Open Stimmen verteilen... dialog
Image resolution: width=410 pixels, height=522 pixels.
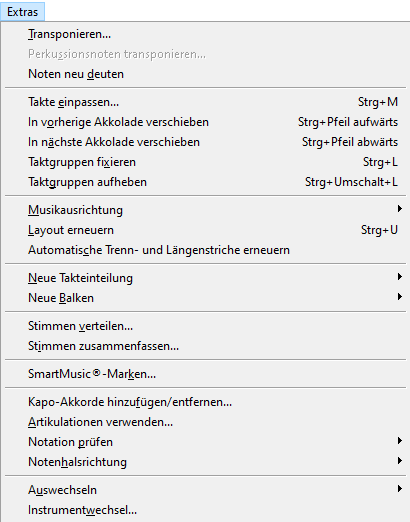click(x=205, y=326)
